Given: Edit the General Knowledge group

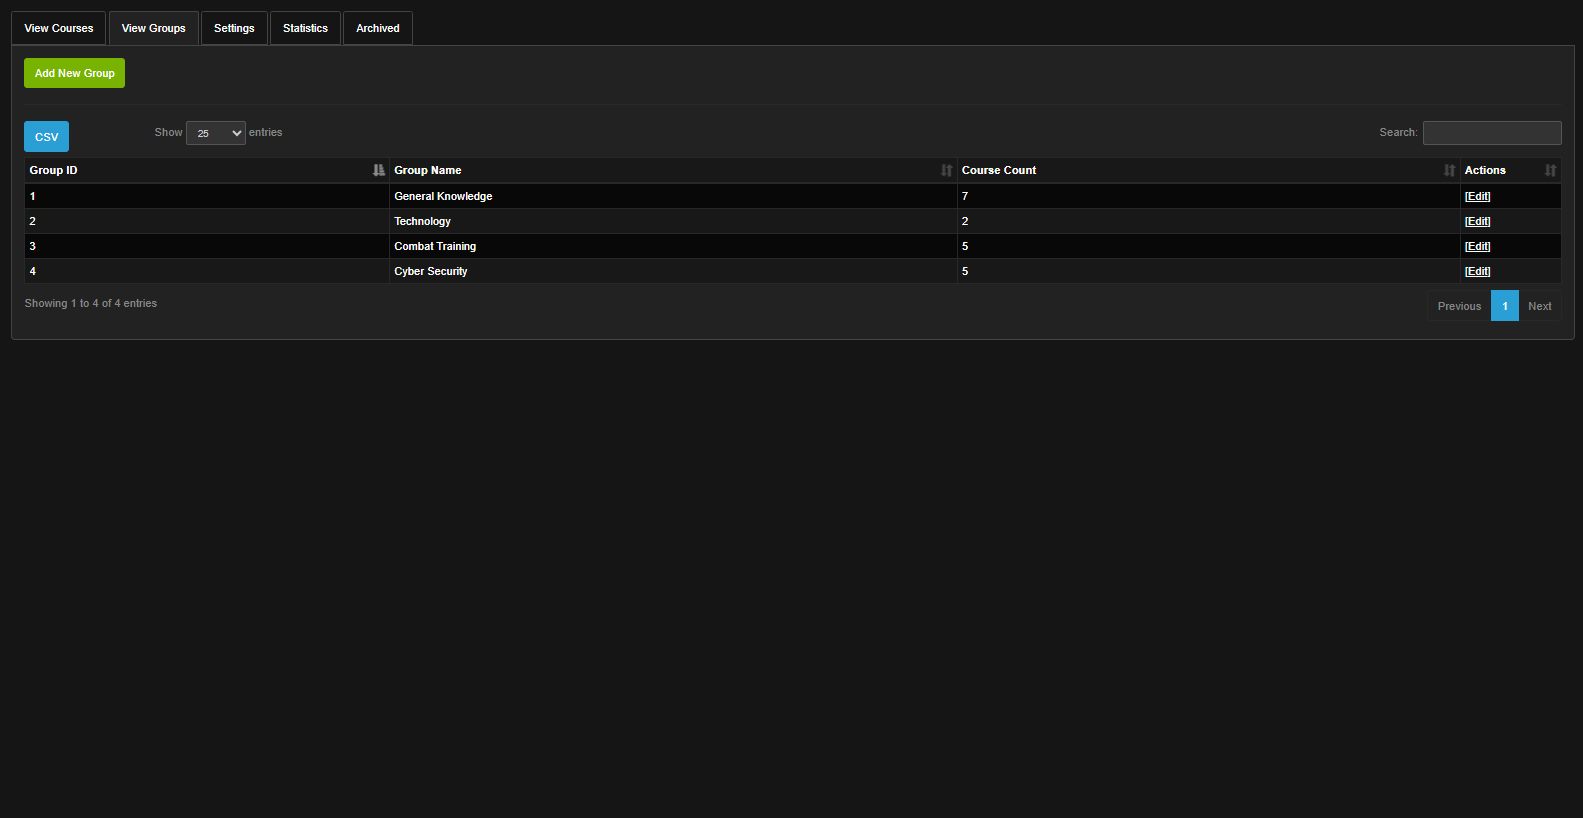Looking at the screenshot, I should pos(1477,196).
